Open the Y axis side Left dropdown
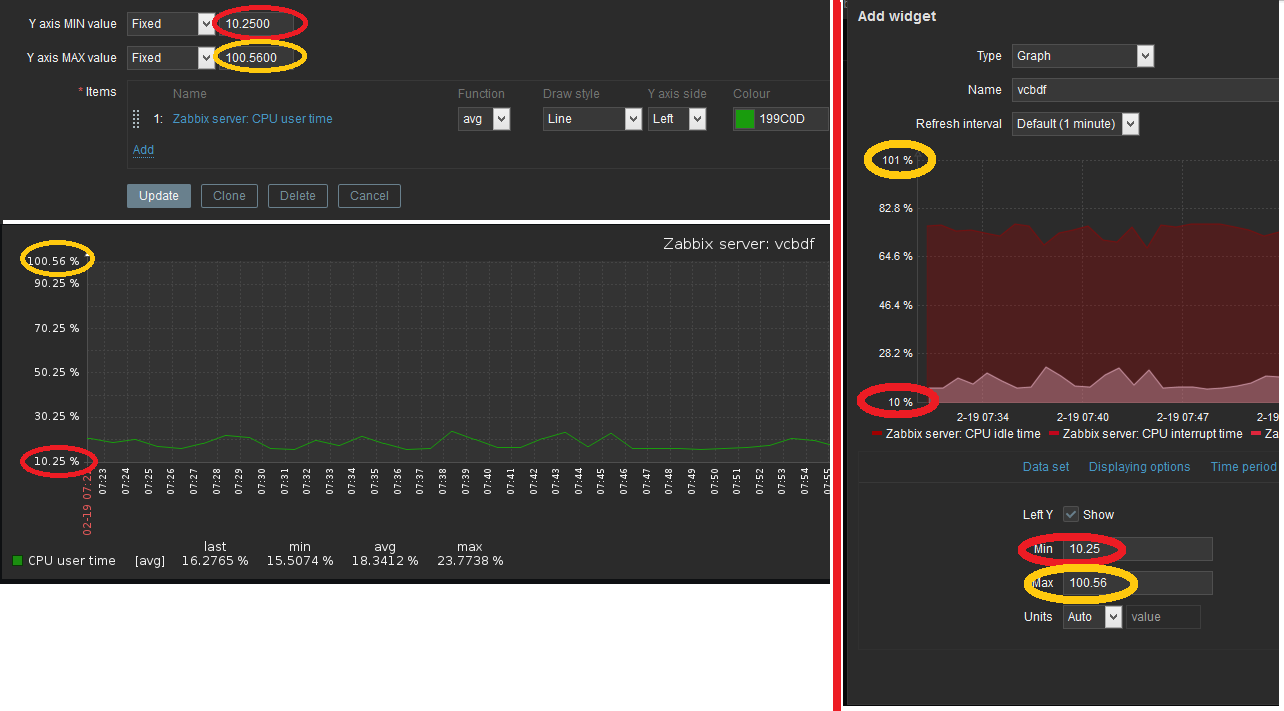1284x711 pixels. (677, 119)
